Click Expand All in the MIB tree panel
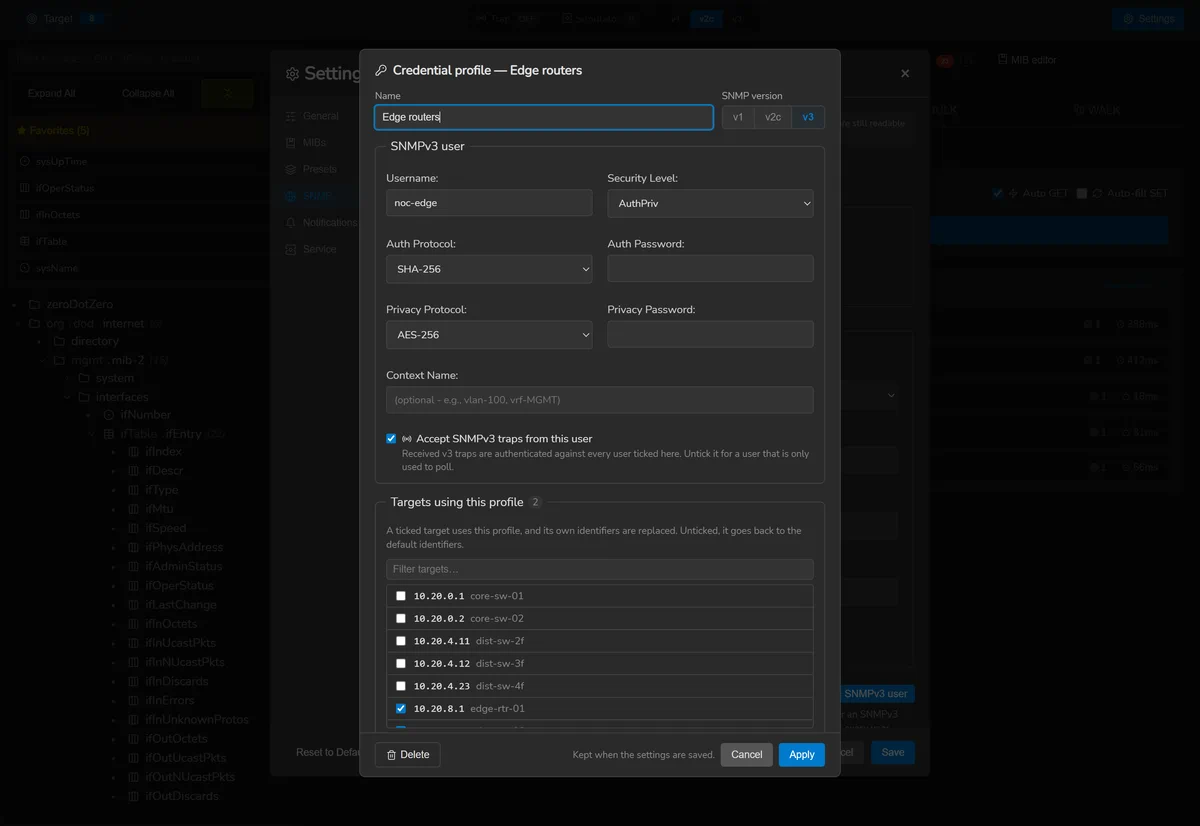 (x=52, y=93)
